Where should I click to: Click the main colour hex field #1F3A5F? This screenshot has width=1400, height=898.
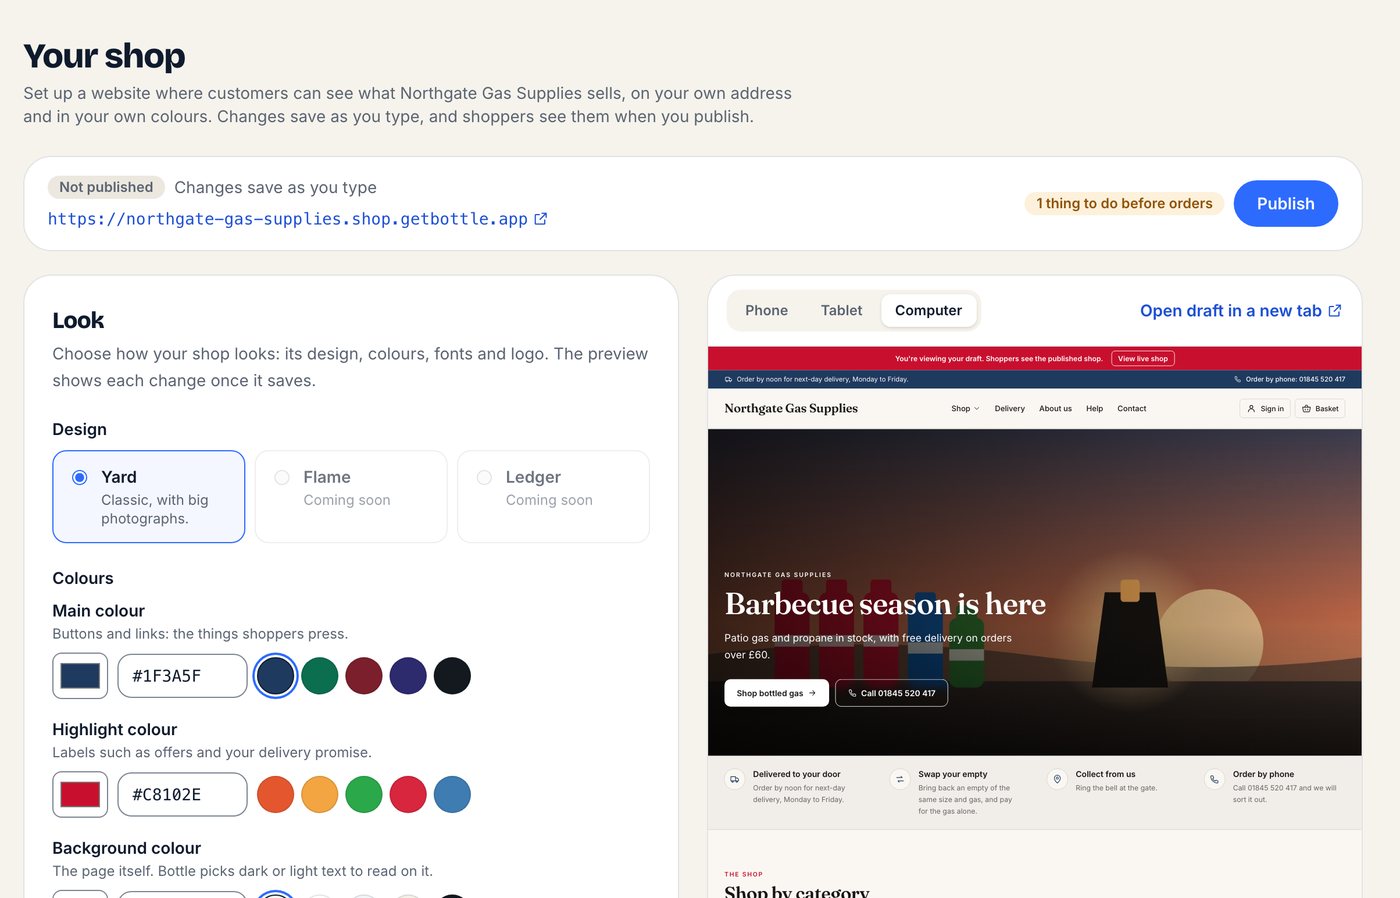tap(182, 676)
